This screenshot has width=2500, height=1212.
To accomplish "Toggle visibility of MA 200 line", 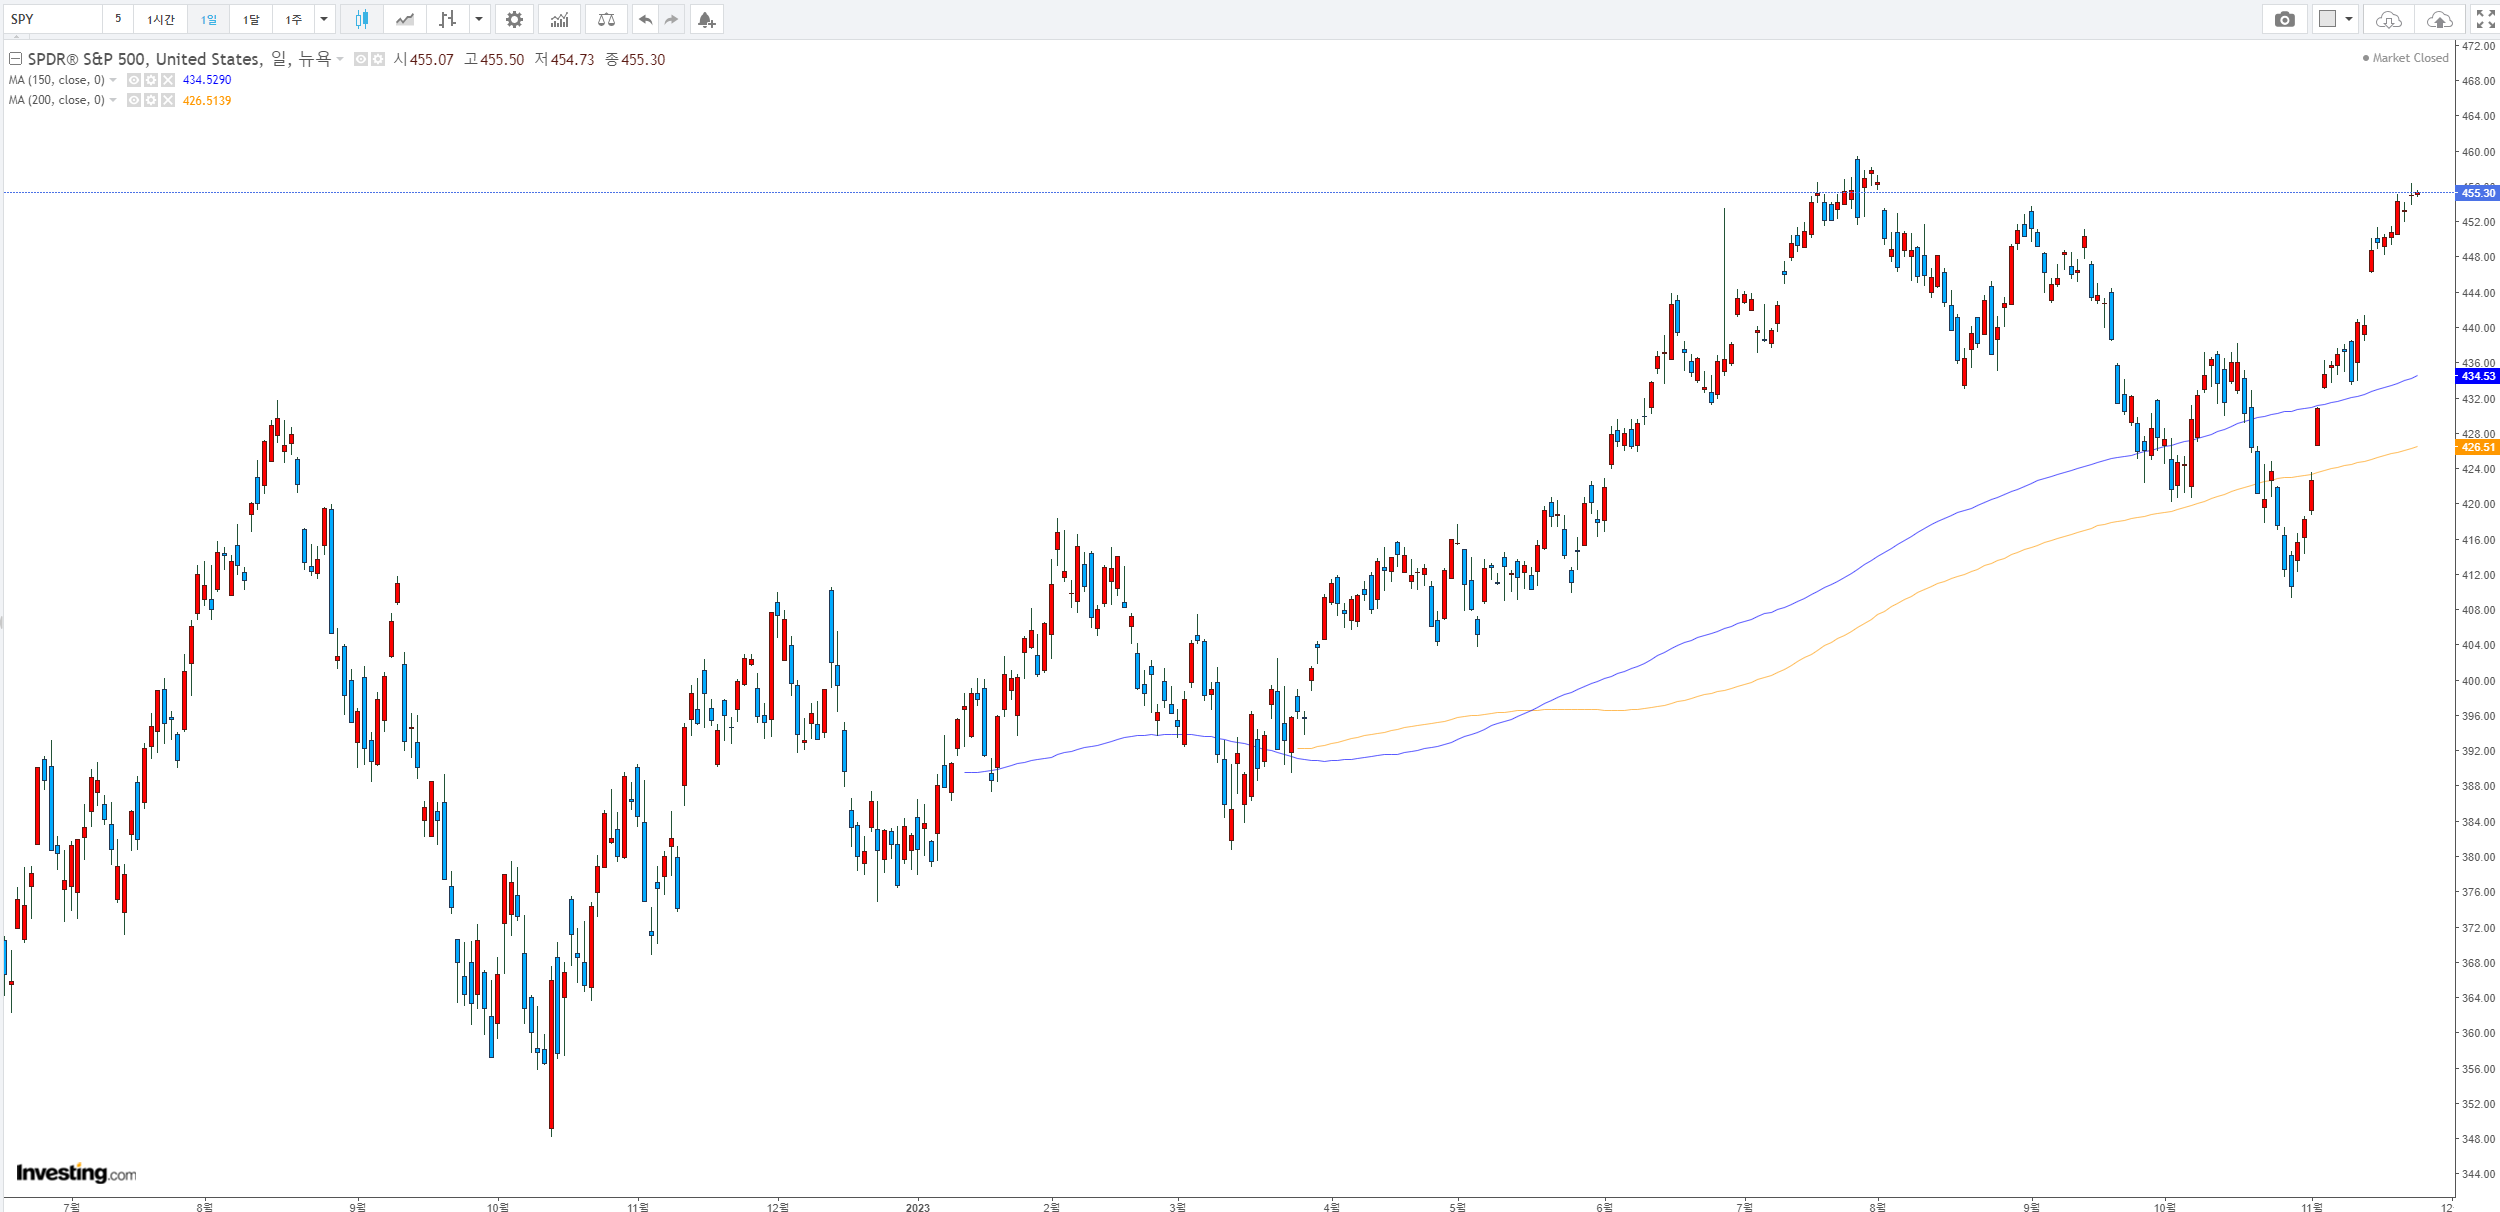I will click(134, 100).
